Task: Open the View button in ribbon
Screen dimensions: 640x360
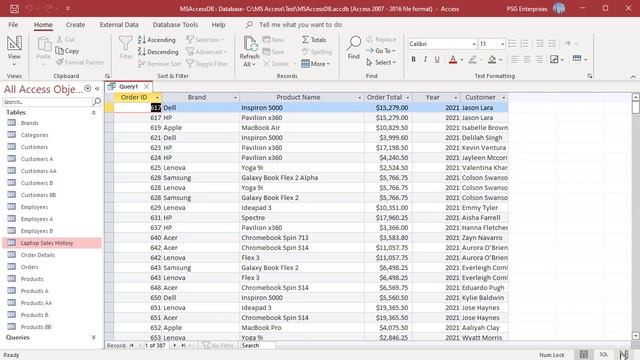Action: (14, 51)
